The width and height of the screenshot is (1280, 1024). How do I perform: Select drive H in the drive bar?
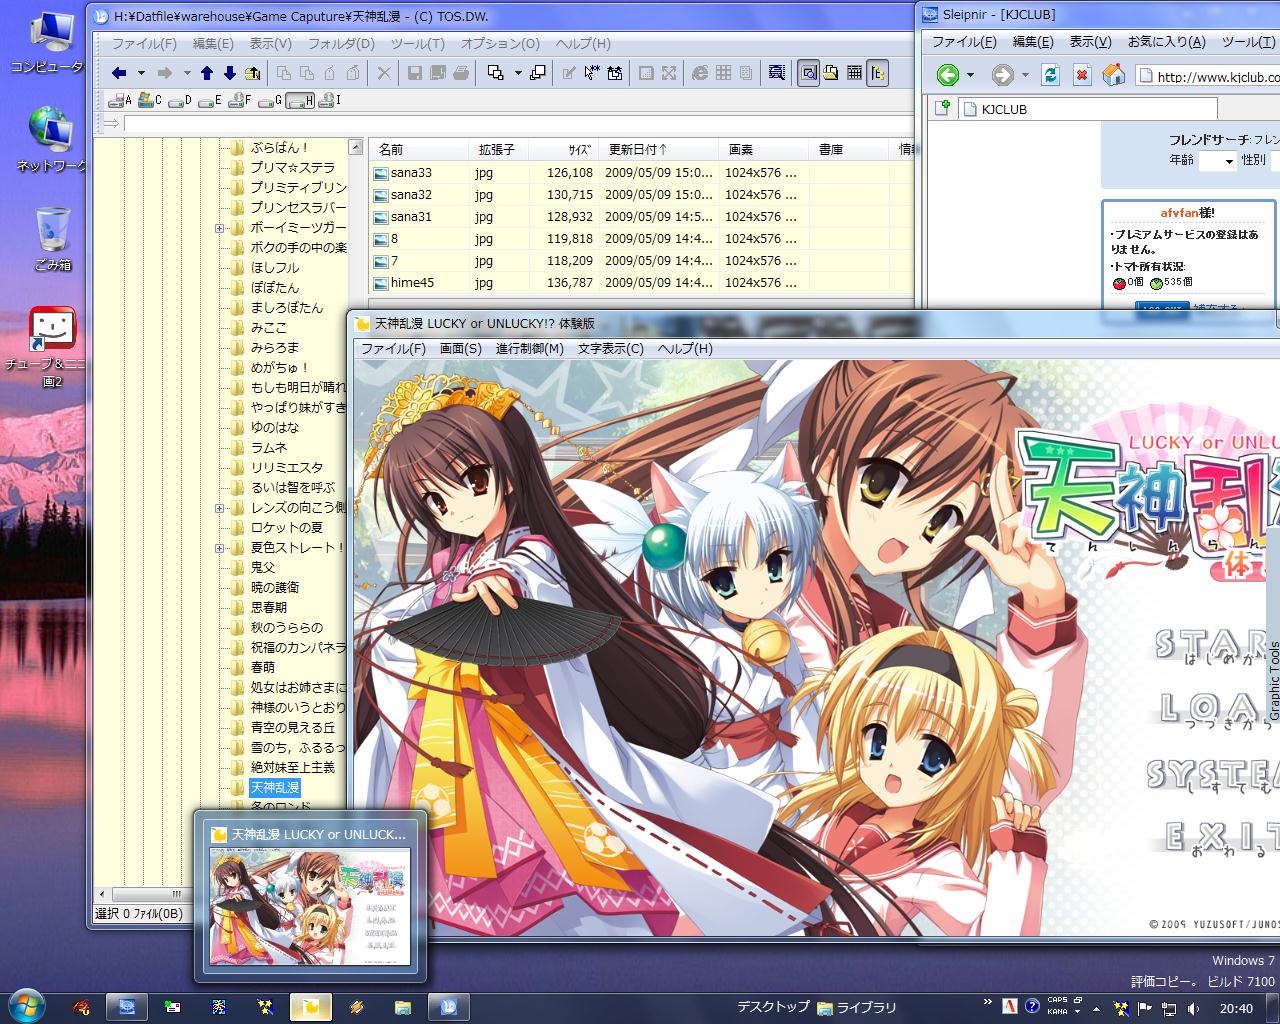(x=300, y=100)
